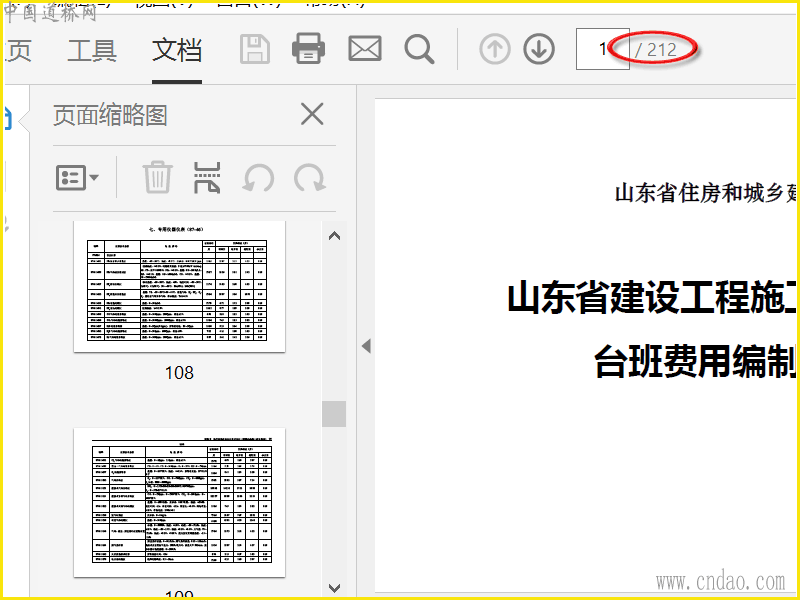Open thumbnail options dropdown menu
The image size is (800, 600).
[x=77, y=178]
